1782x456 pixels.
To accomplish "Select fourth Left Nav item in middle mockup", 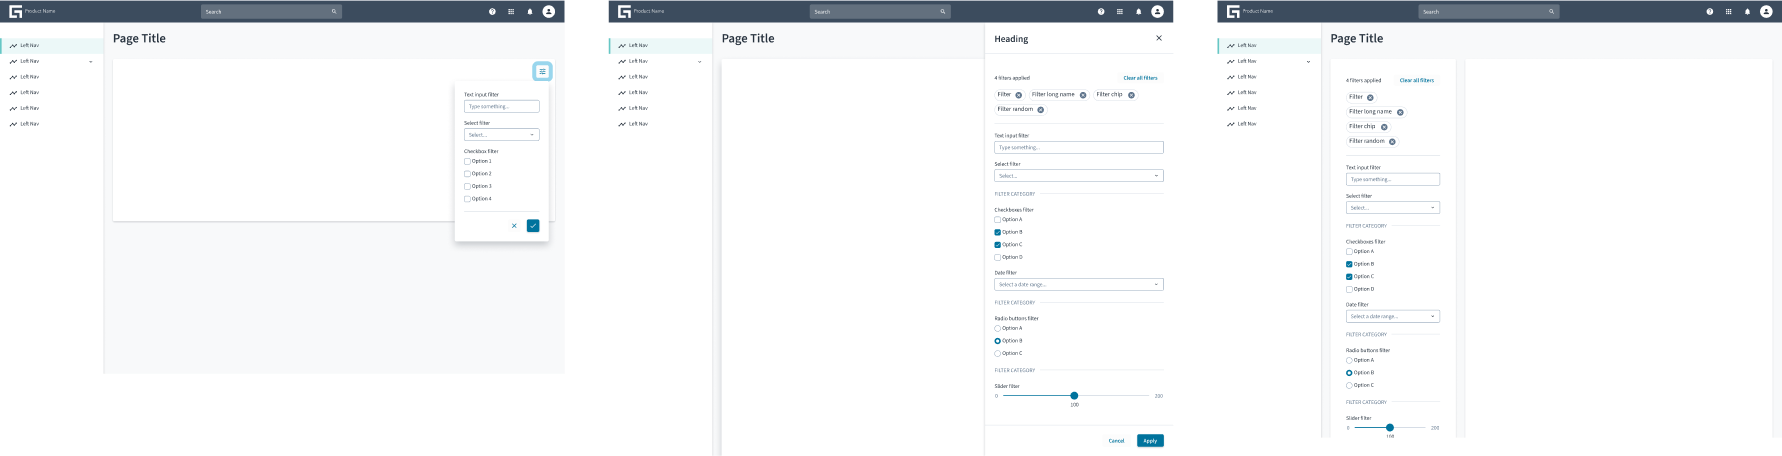I will coord(661,92).
